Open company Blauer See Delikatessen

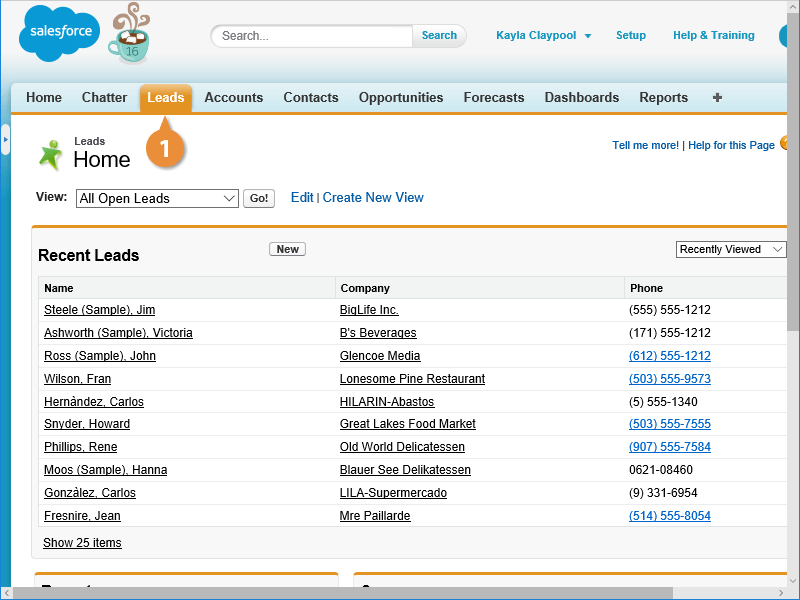[406, 470]
